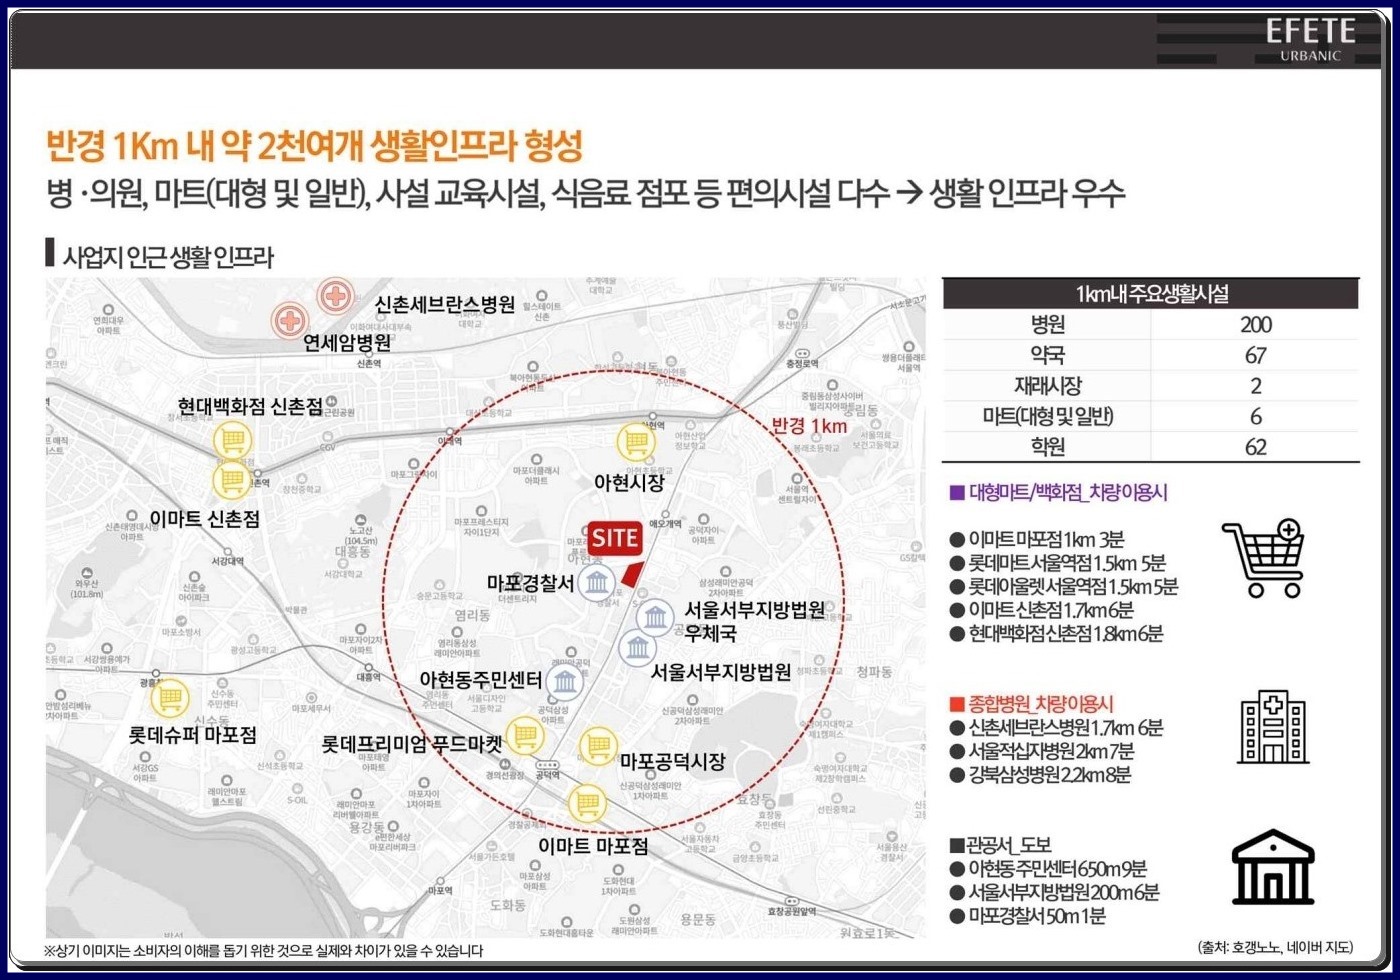Click the list item 신촌세브란스병원 1.7km 6분
Viewport: 1400px width, 980px height.
1057,729
